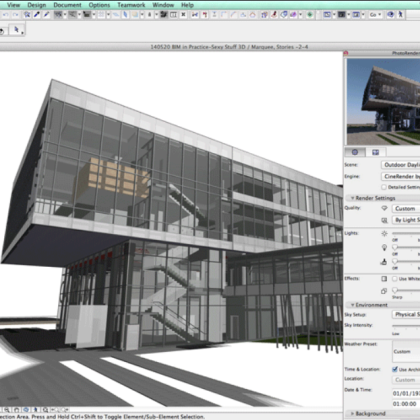Click the blue eye 3D explore icon
The width and height of the screenshot is (420, 420).
coord(391,15)
